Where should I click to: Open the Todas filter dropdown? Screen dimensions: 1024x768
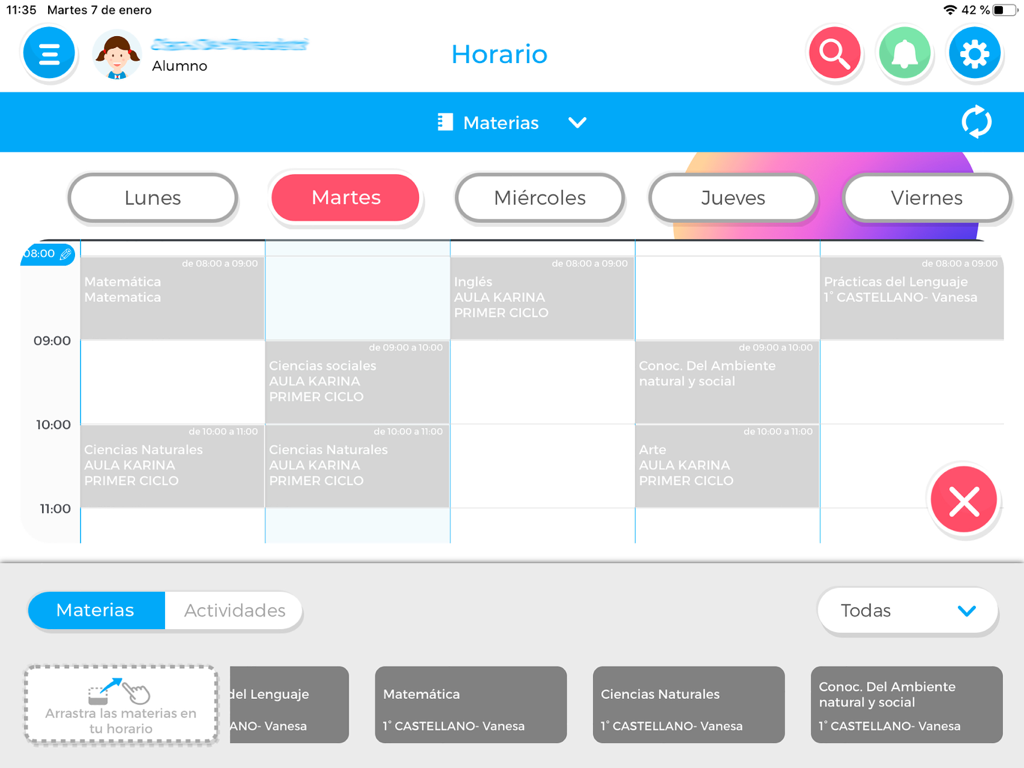click(x=906, y=610)
